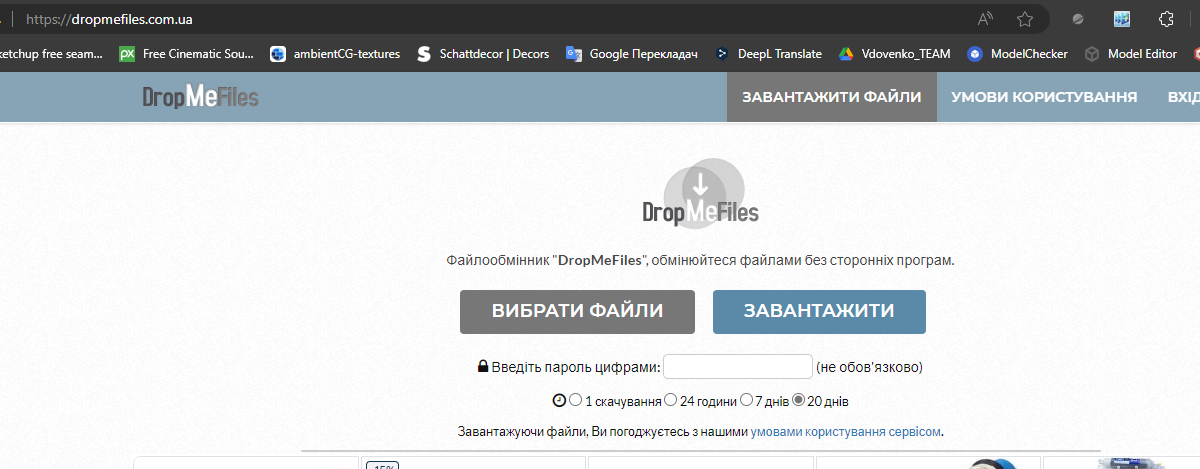The height and width of the screenshot is (469, 1200).
Task: Click the favorites star icon in address bar
Action: 1025,18
